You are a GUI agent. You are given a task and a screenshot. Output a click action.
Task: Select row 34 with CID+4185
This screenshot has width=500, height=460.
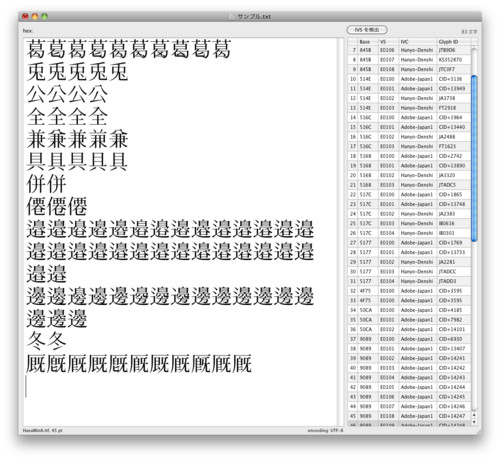[x=409, y=310]
